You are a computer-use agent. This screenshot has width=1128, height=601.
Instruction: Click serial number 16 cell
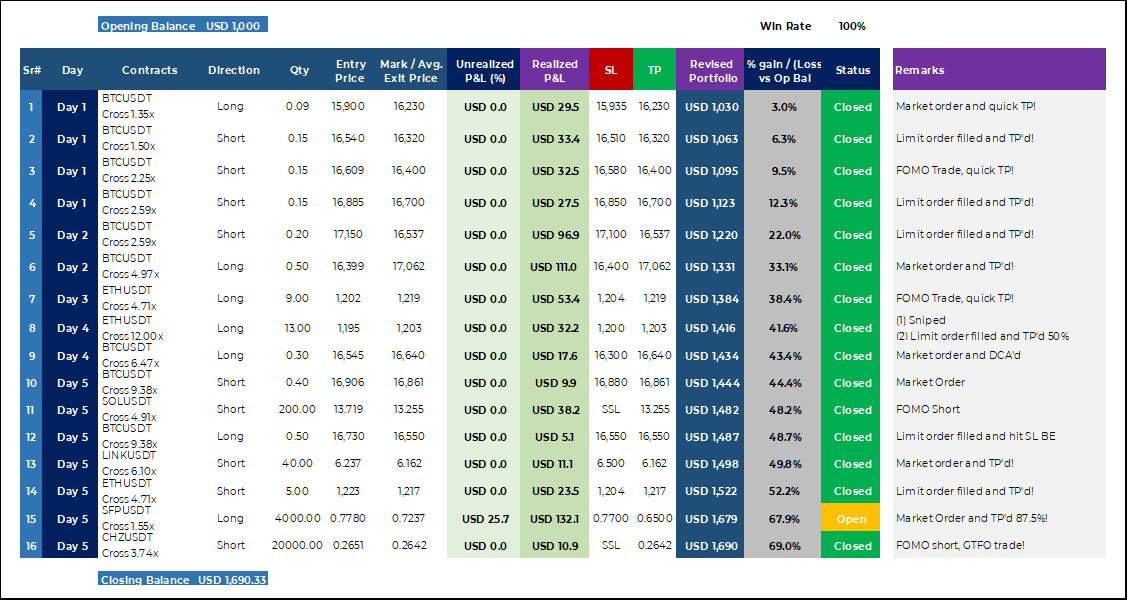(x=31, y=546)
